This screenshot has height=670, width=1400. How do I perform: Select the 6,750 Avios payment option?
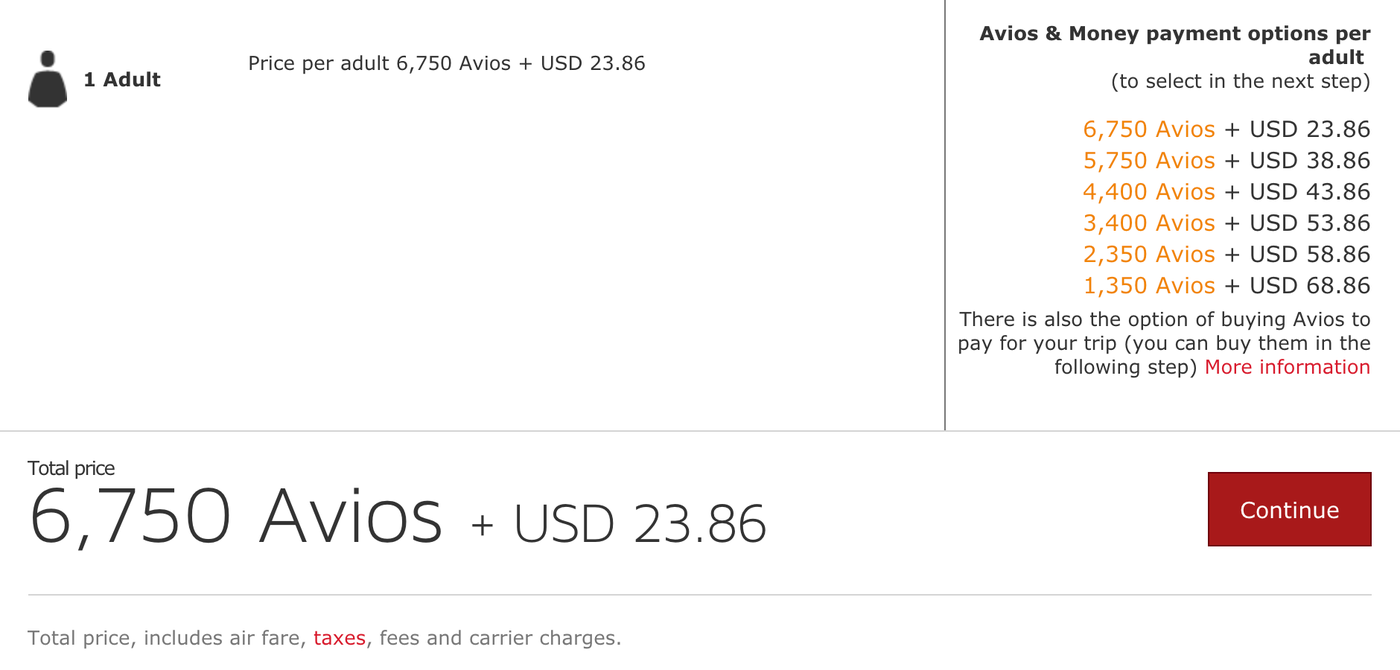pos(1148,129)
